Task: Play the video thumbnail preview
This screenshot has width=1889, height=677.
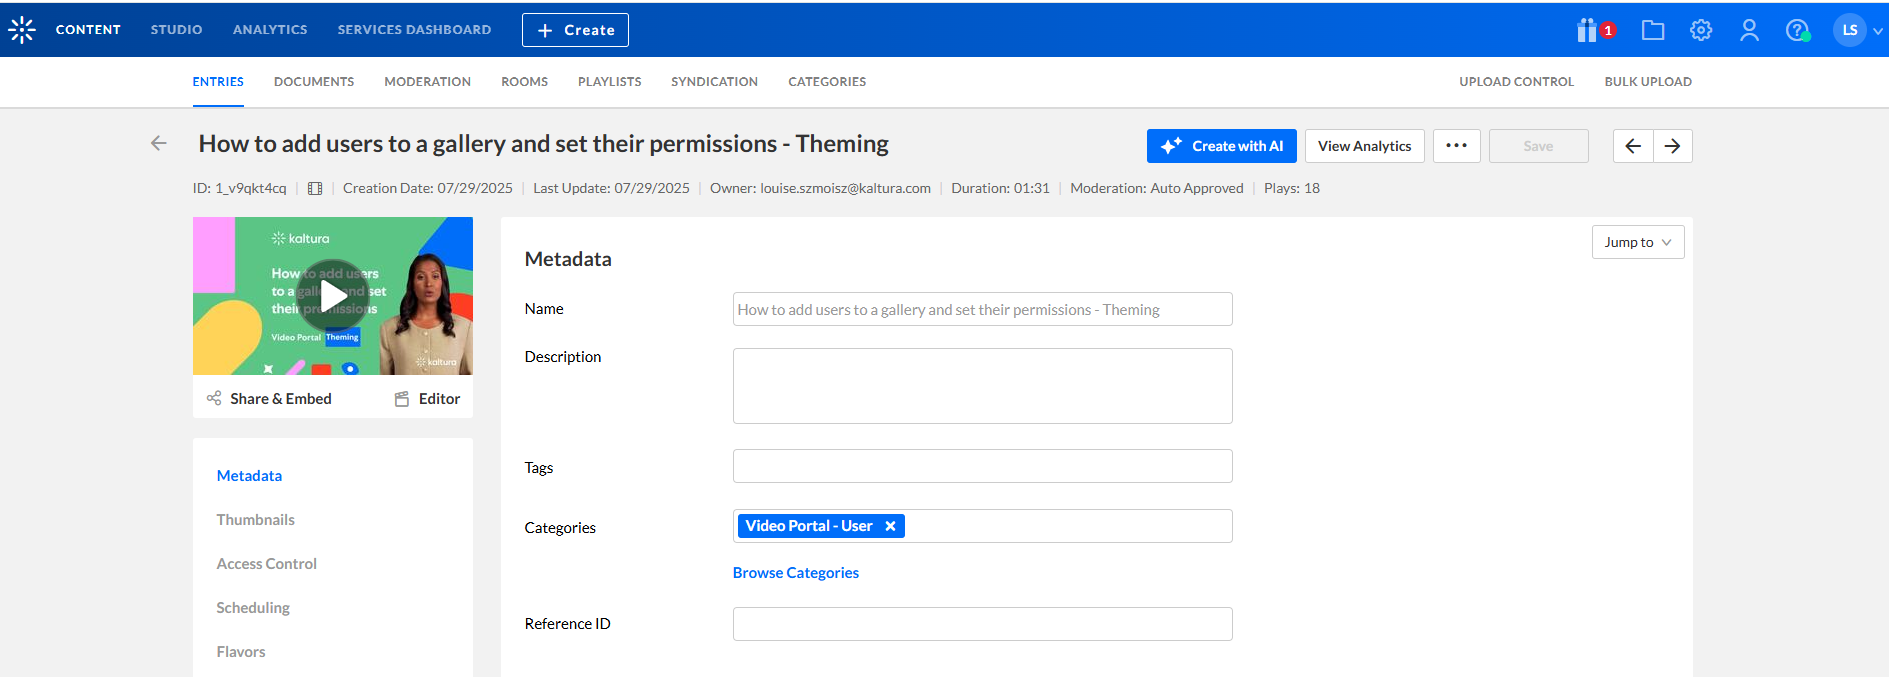Action: (333, 295)
